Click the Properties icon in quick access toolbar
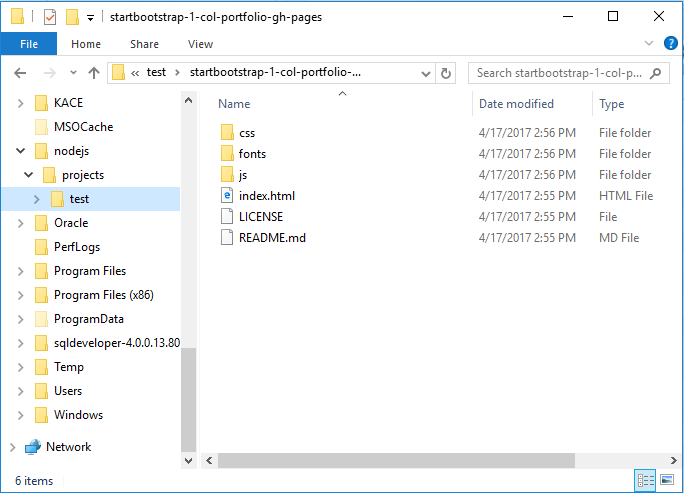 pyautogui.click(x=50, y=17)
